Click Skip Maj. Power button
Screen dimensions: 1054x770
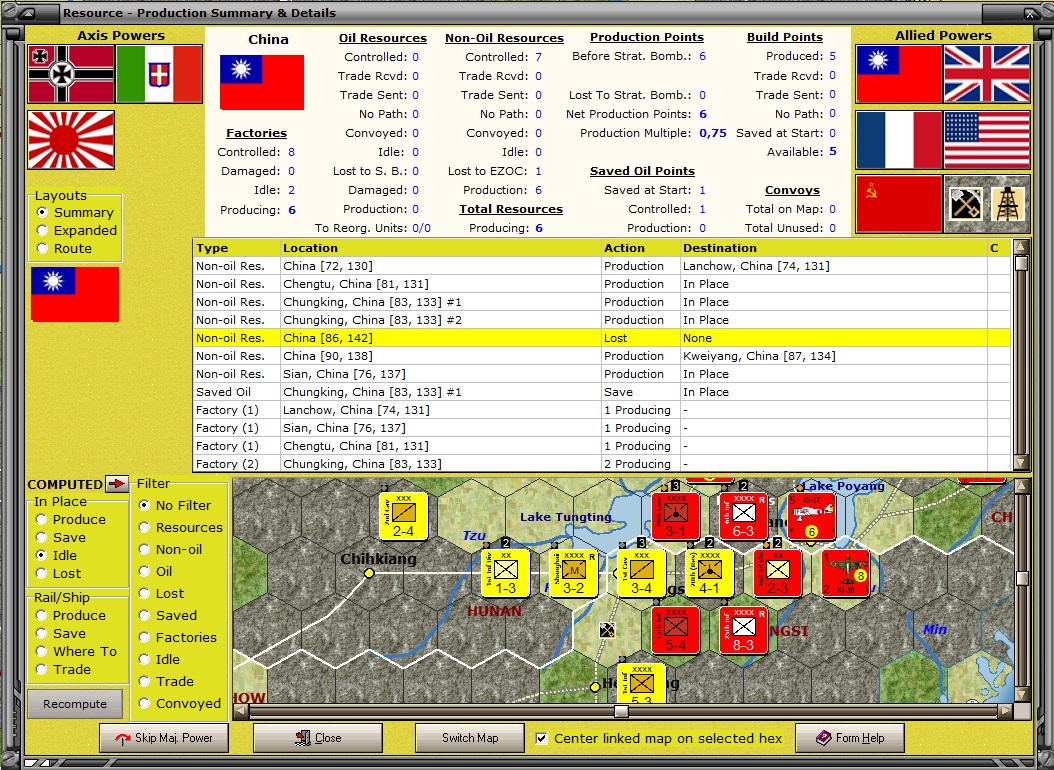164,738
